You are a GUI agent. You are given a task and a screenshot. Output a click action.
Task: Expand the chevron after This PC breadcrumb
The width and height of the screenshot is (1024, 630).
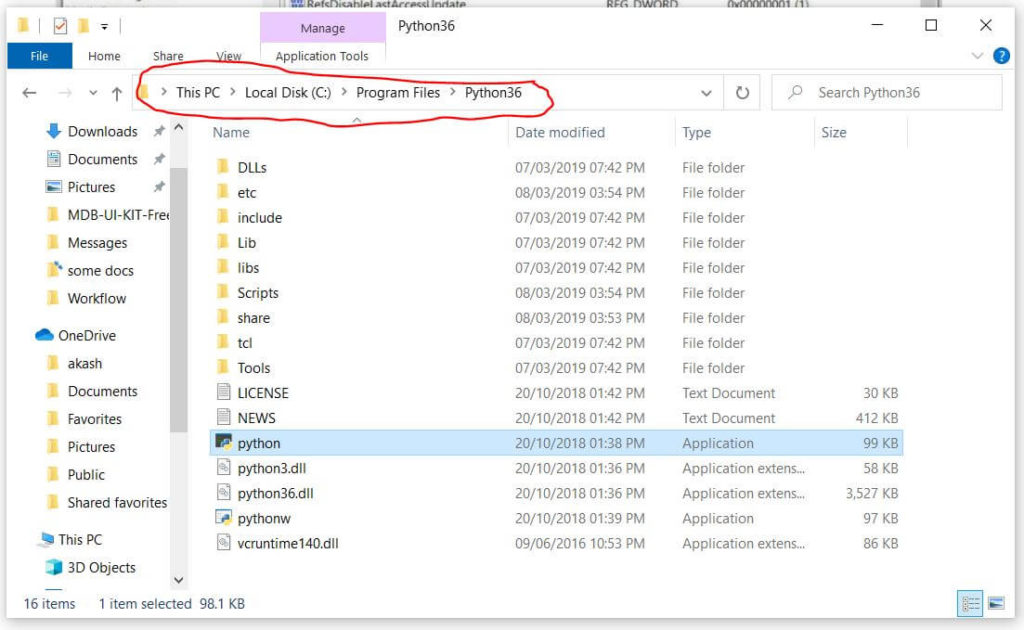click(232, 92)
